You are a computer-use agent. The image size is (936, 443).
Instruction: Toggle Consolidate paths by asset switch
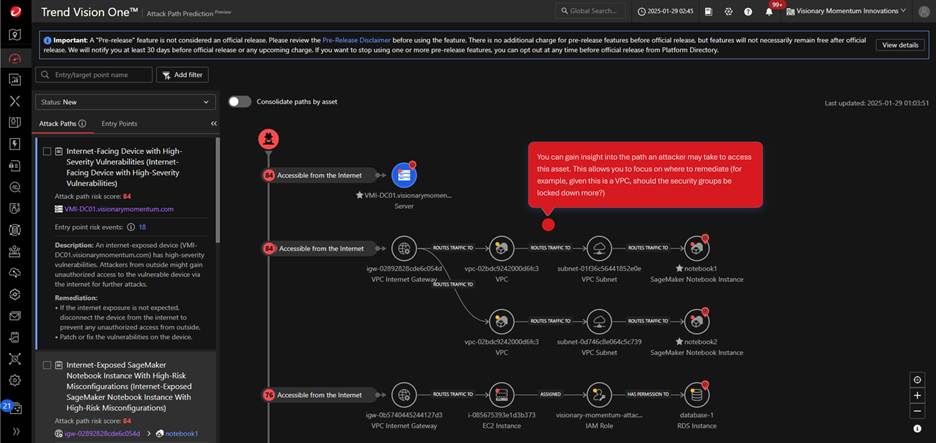coord(239,101)
